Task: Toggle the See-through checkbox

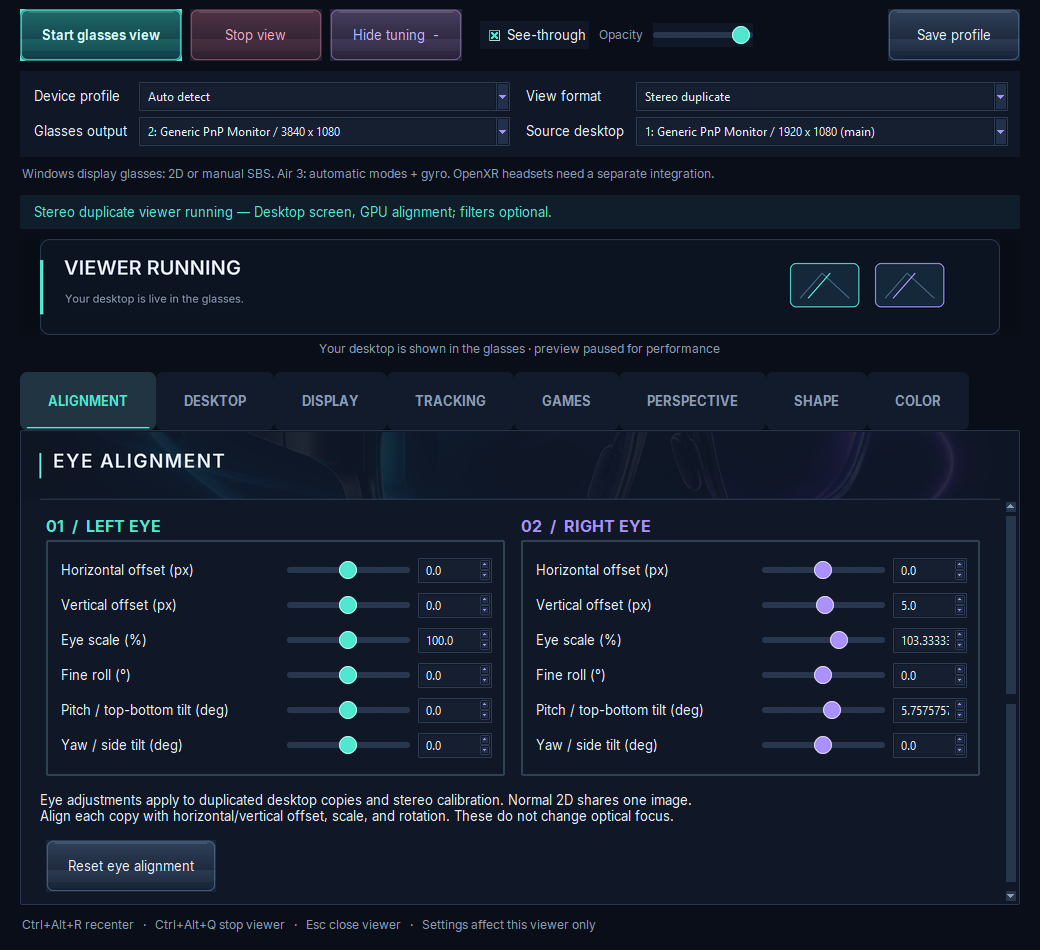Action: [495, 35]
